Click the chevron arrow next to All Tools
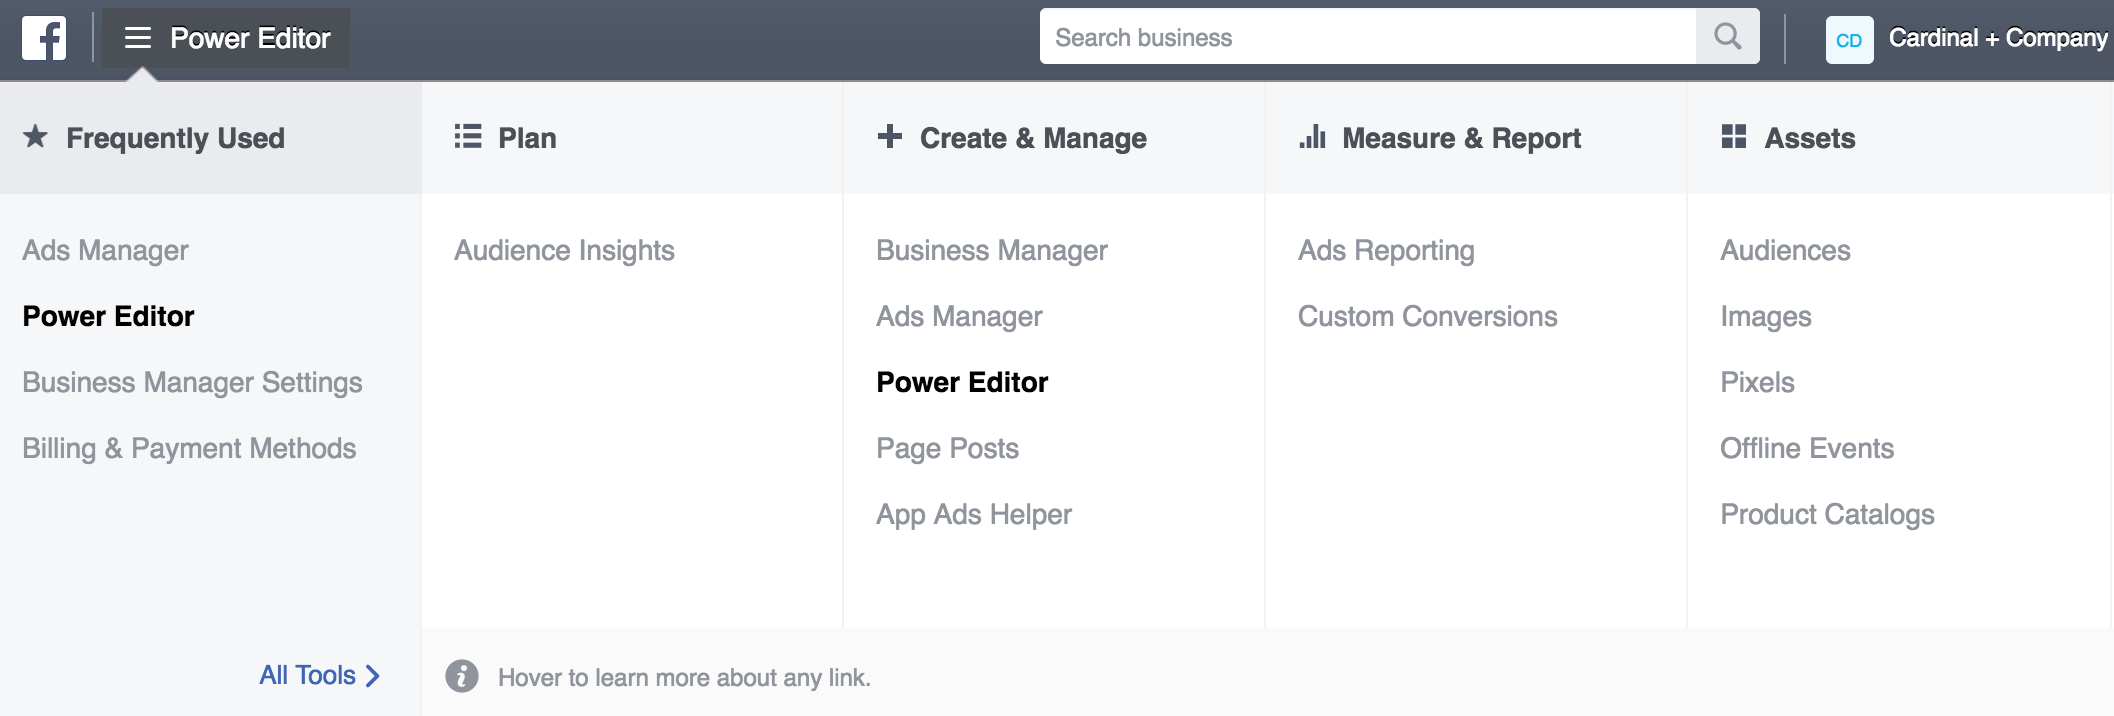 (x=373, y=676)
